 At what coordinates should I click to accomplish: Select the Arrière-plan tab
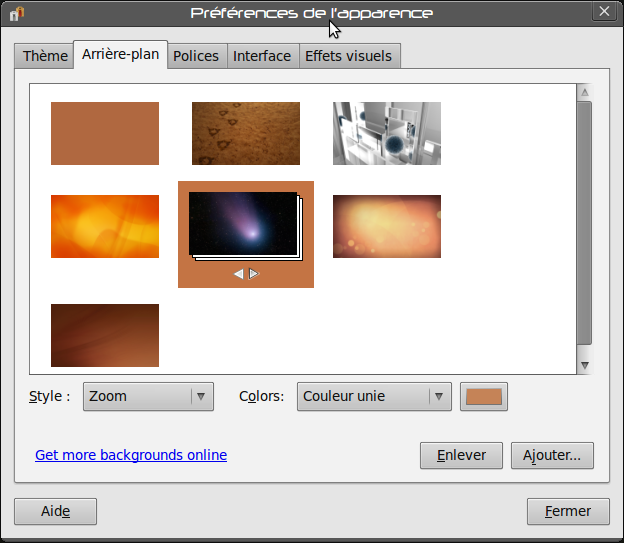tap(121, 54)
